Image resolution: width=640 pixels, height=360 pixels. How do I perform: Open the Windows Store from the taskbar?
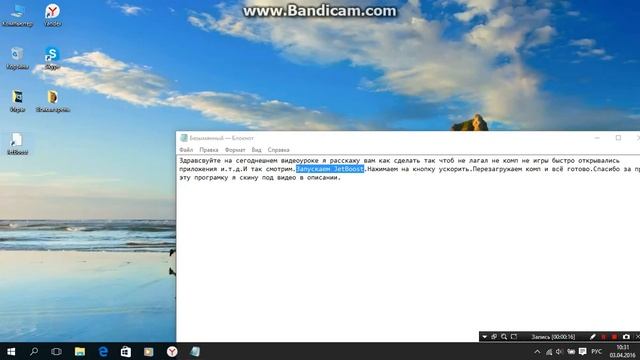click(x=126, y=351)
